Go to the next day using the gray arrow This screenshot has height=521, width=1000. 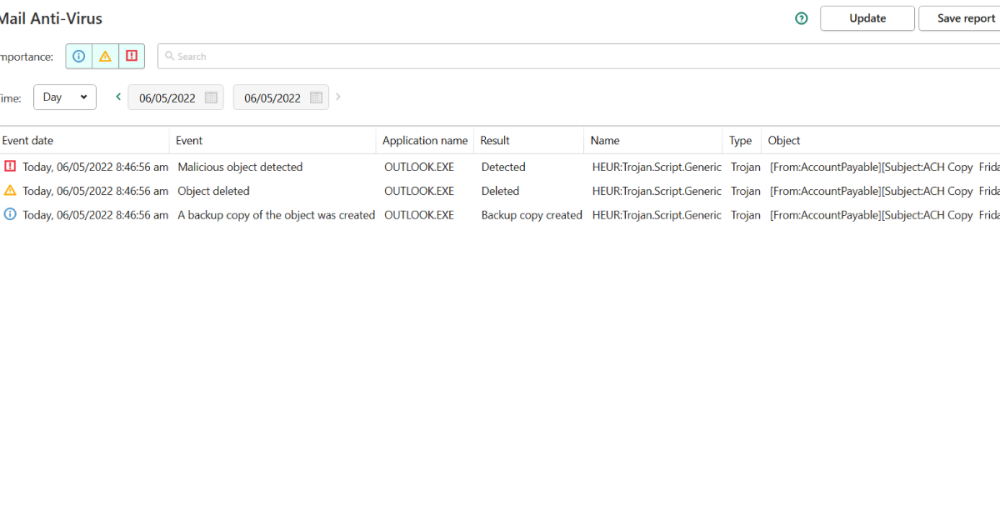click(x=338, y=97)
